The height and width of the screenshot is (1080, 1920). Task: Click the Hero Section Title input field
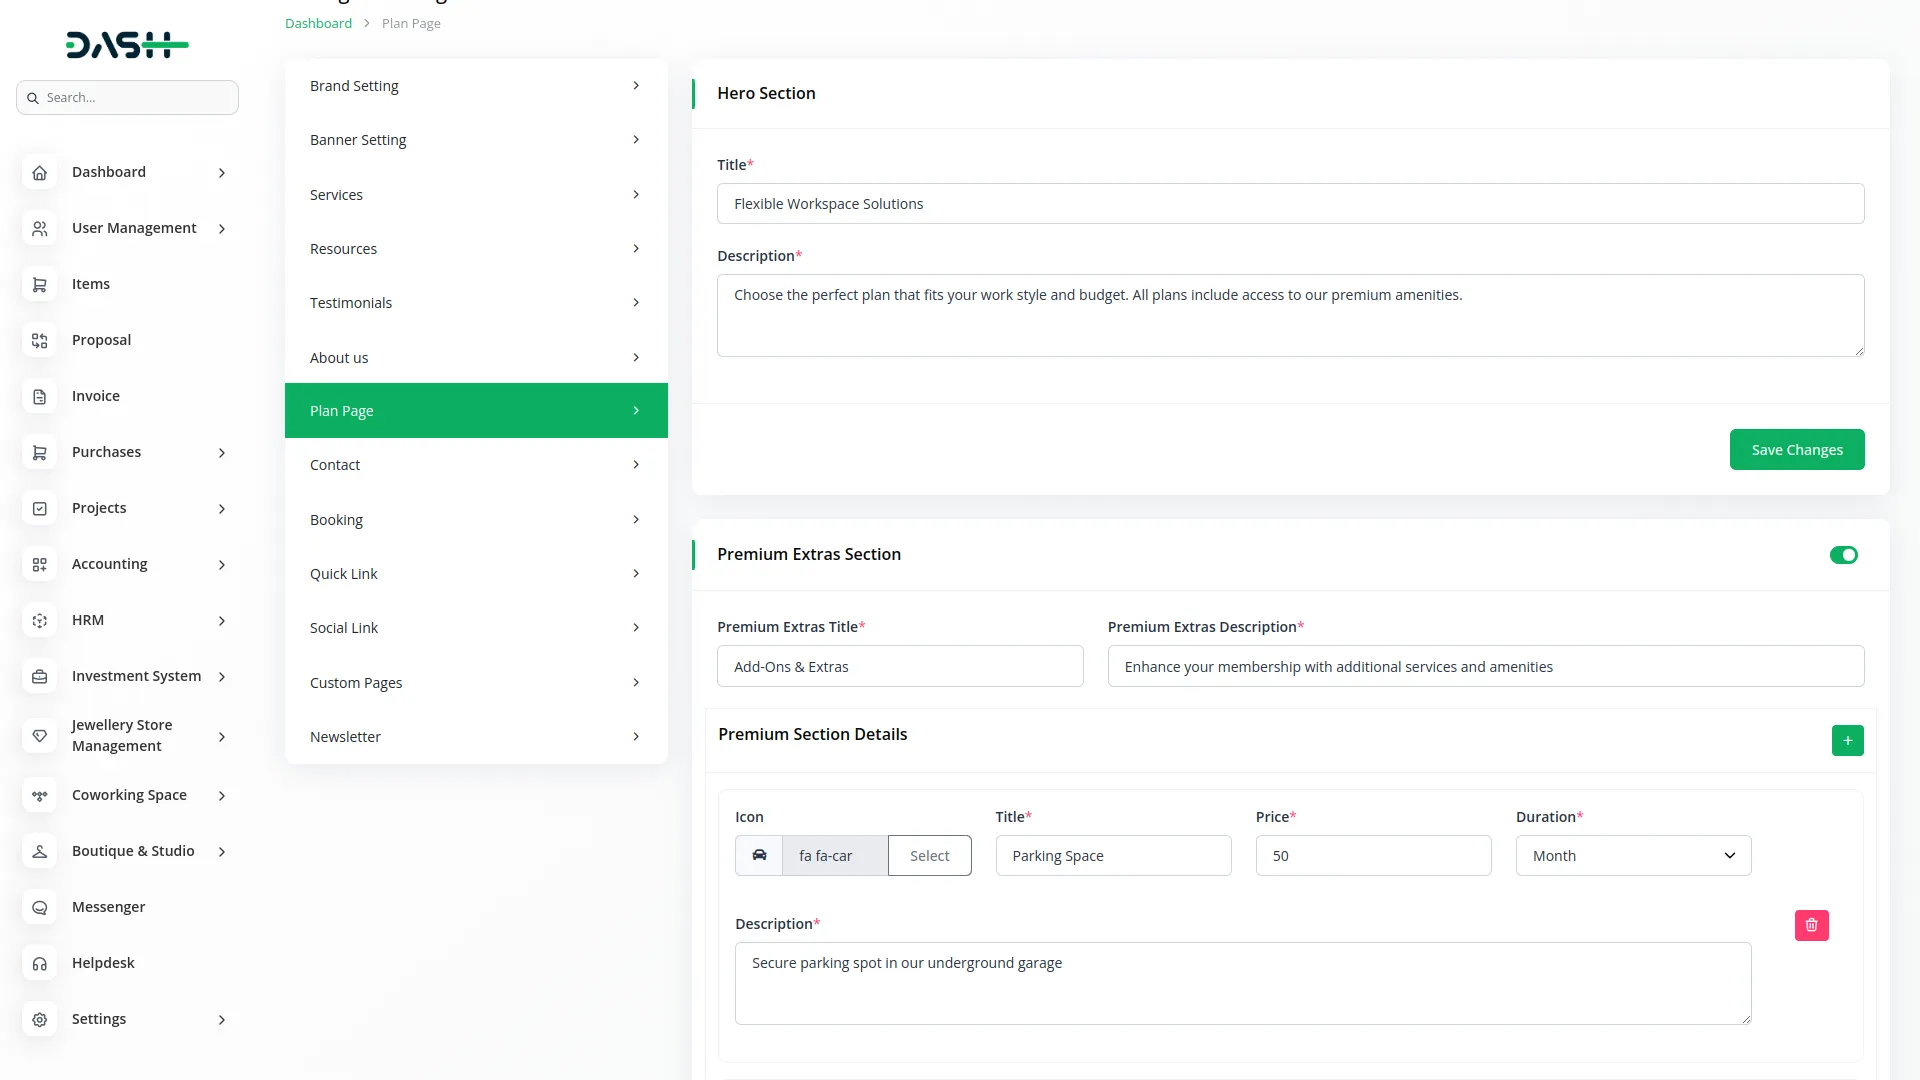tap(1289, 204)
